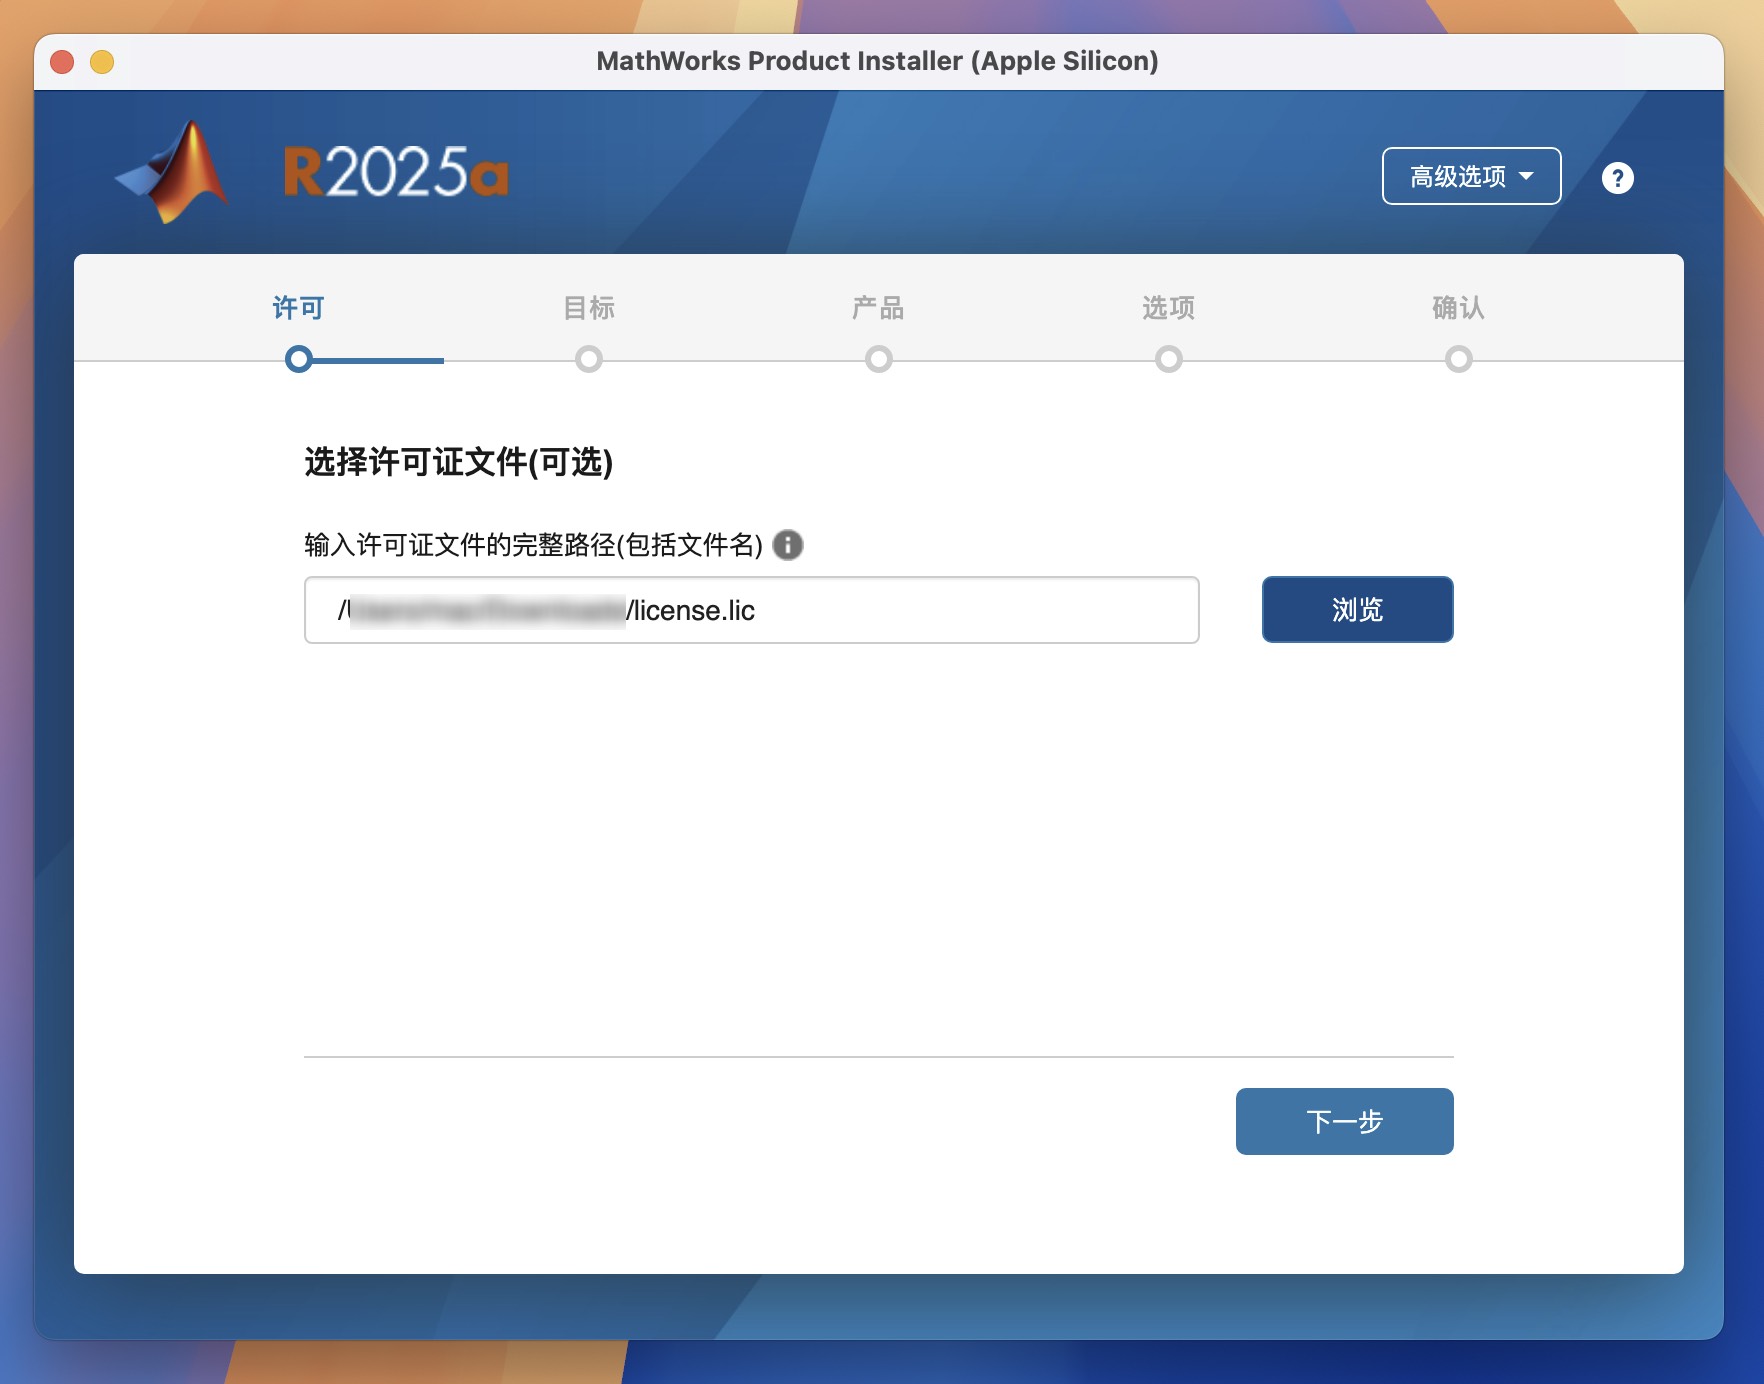Expand the 高级选项 dropdown
This screenshot has height=1384, width=1764.
tap(1471, 176)
